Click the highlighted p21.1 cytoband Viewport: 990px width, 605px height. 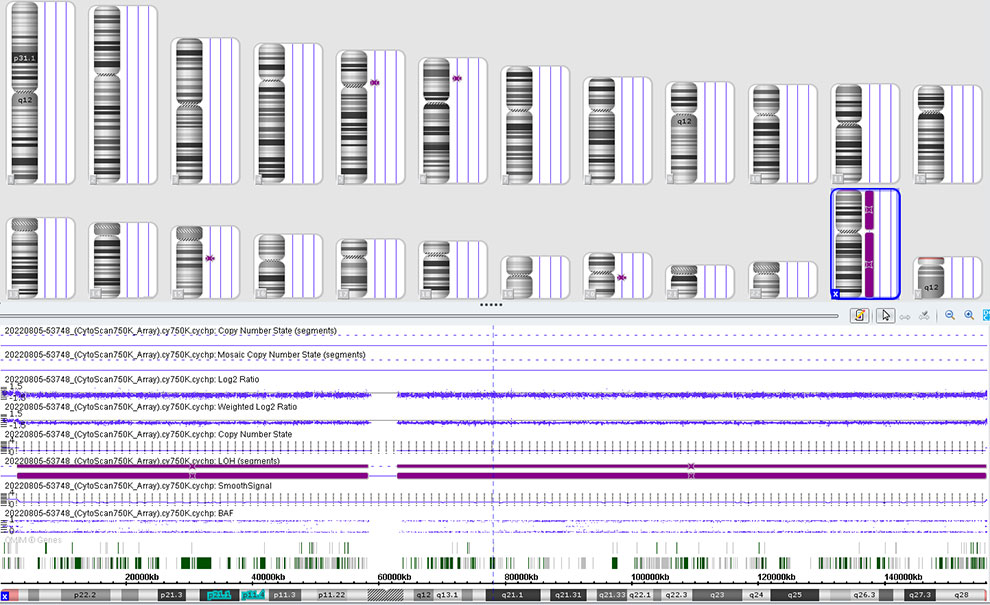click(218, 595)
